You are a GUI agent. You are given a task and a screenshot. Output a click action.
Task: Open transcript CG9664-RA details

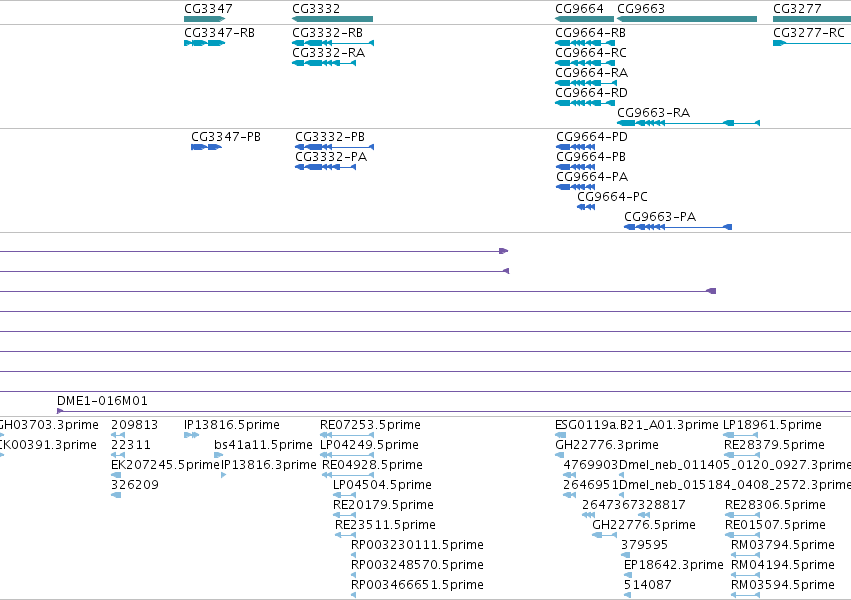[592, 73]
